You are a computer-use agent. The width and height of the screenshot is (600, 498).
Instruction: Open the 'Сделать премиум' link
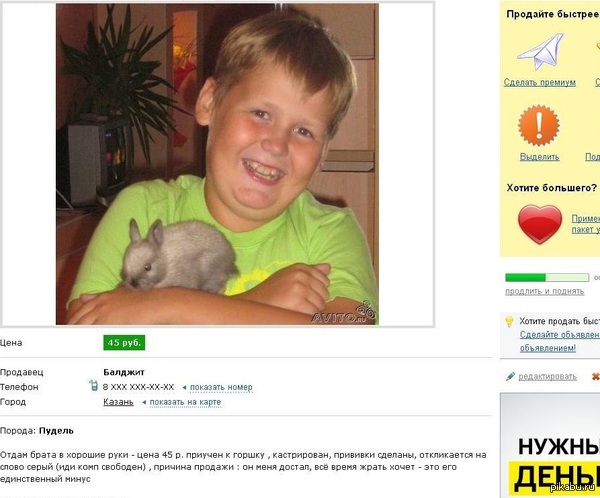540,82
